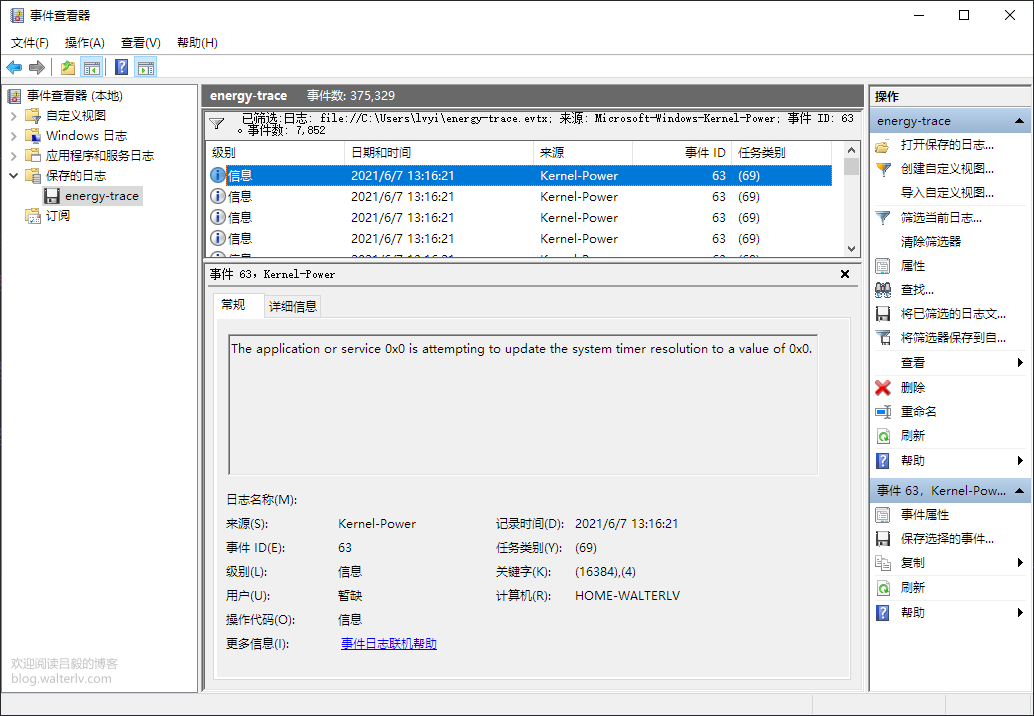
Task: Close the event 63 preview pane
Action: coord(844,274)
